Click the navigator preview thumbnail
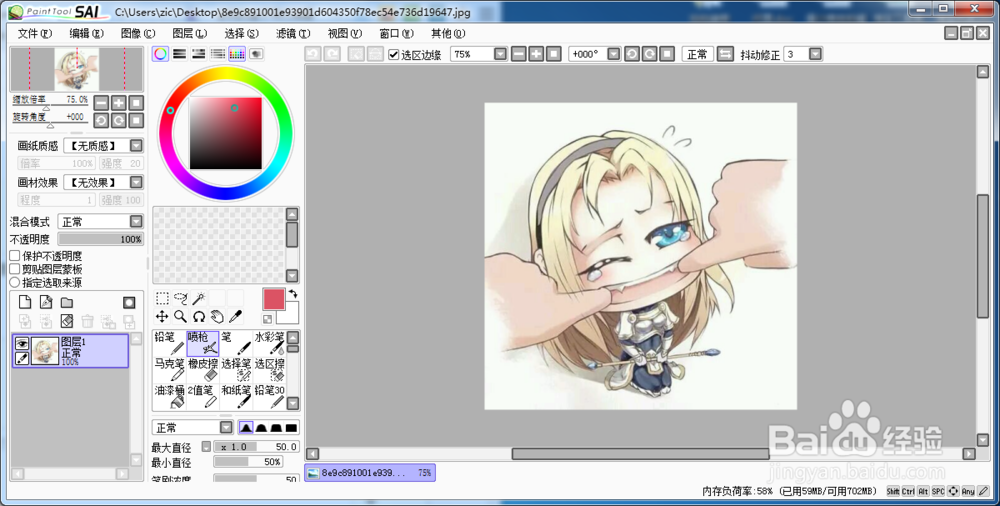 coord(77,69)
